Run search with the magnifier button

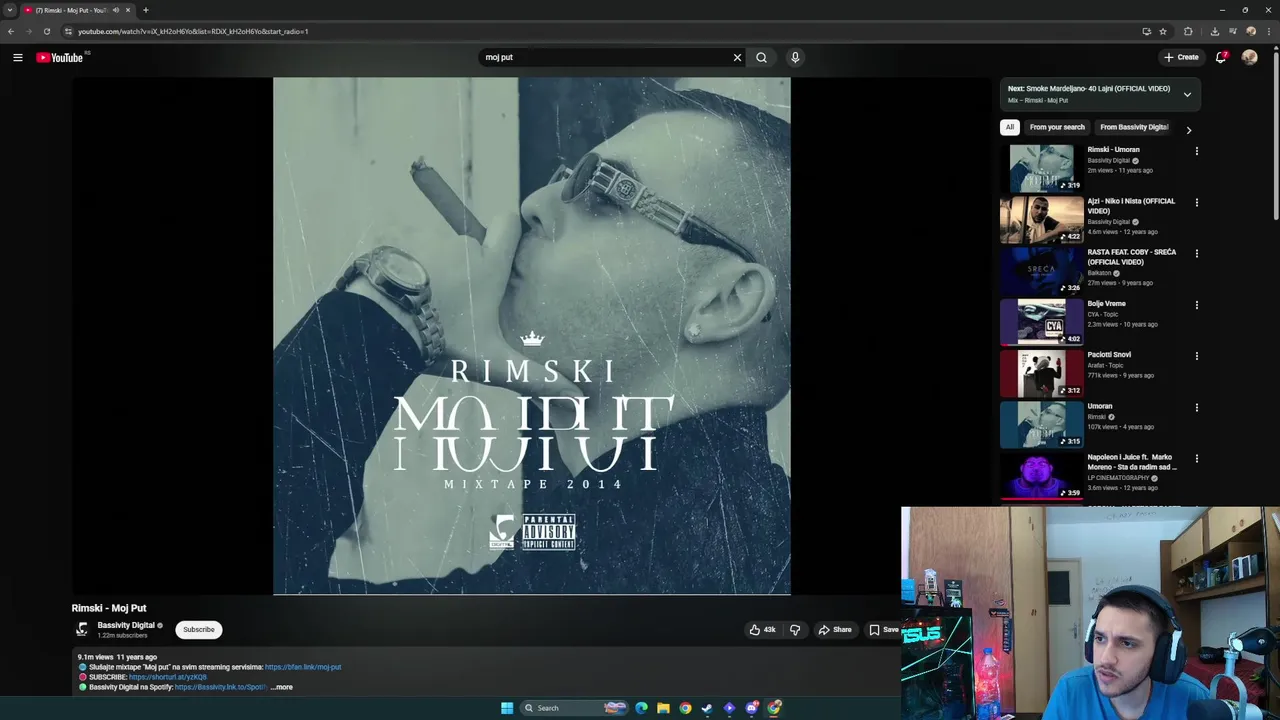pyautogui.click(x=761, y=57)
